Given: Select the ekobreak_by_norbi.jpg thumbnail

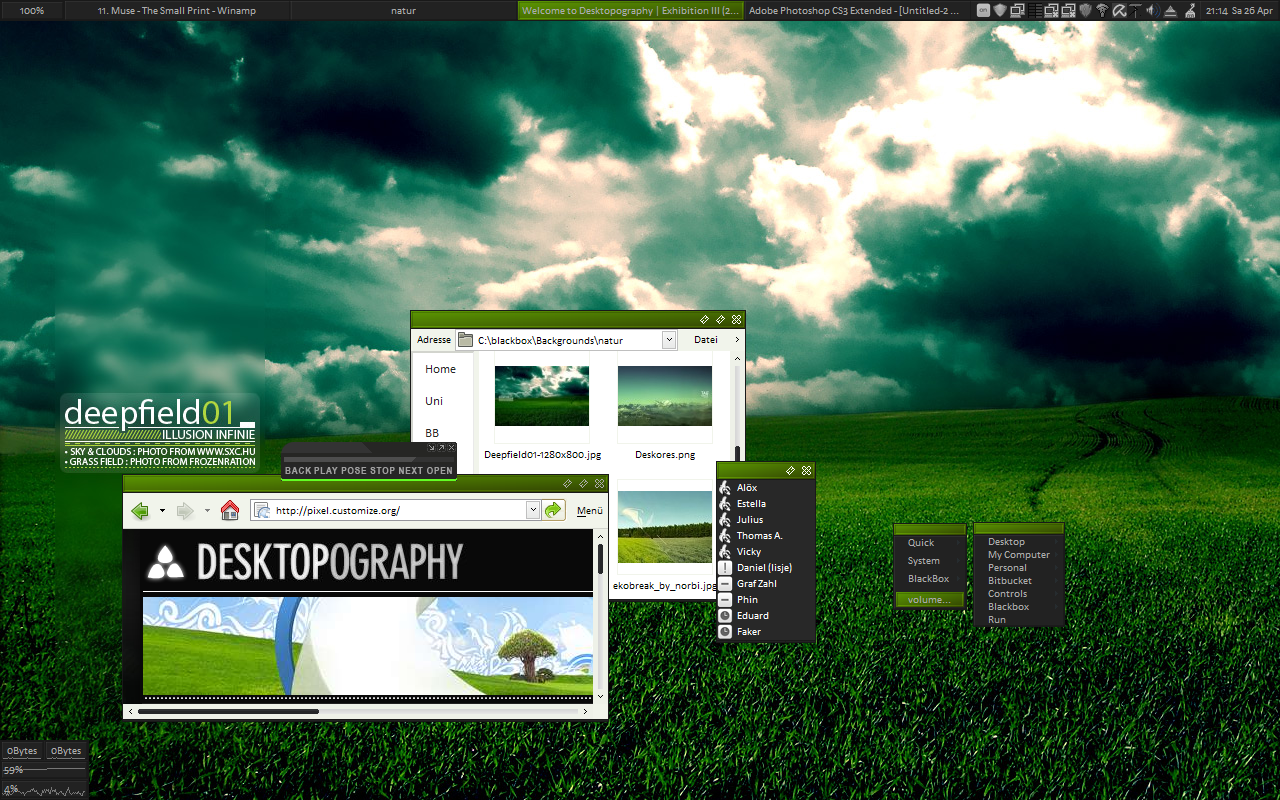Looking at the screenshot, I should [665, 527].
